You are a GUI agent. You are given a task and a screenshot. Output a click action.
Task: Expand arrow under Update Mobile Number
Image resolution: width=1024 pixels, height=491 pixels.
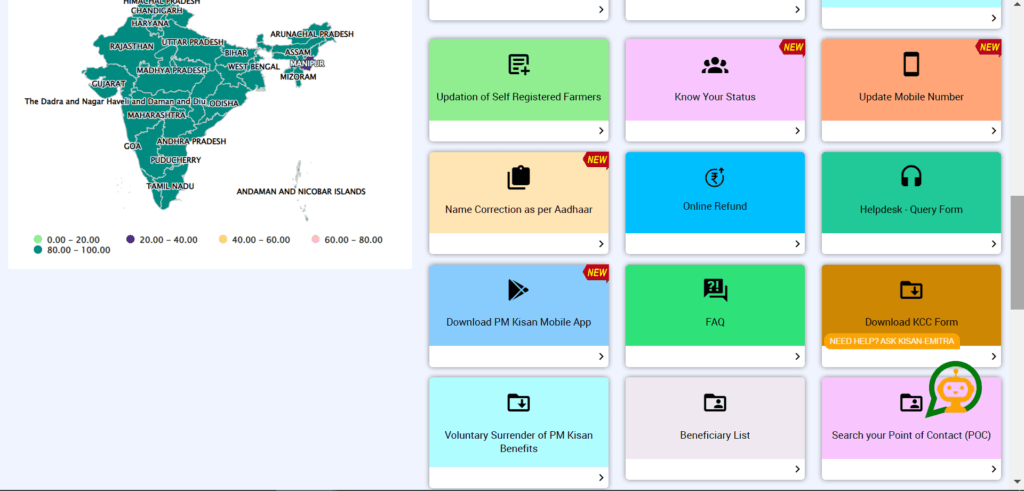click(994, 131)
